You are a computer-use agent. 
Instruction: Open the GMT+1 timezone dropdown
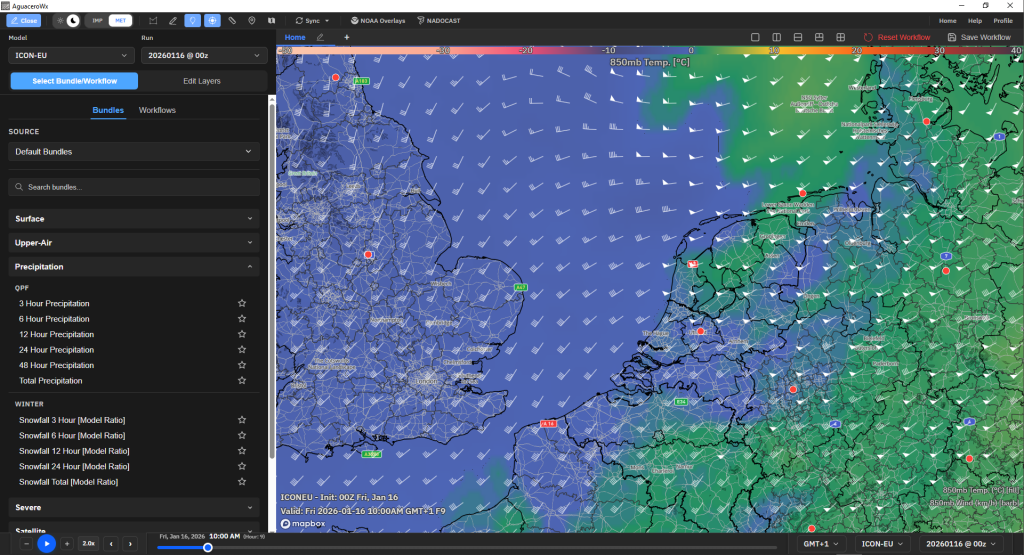(820, 544)
